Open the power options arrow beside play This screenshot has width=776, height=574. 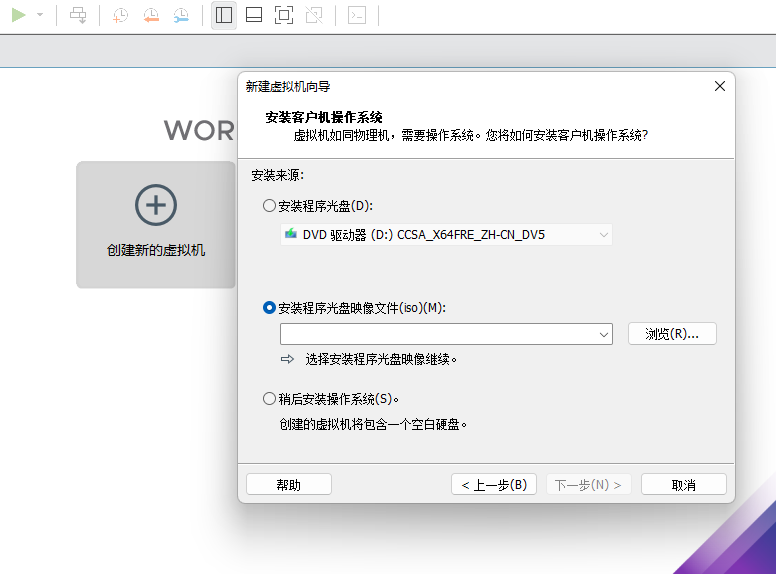point(40,15)
